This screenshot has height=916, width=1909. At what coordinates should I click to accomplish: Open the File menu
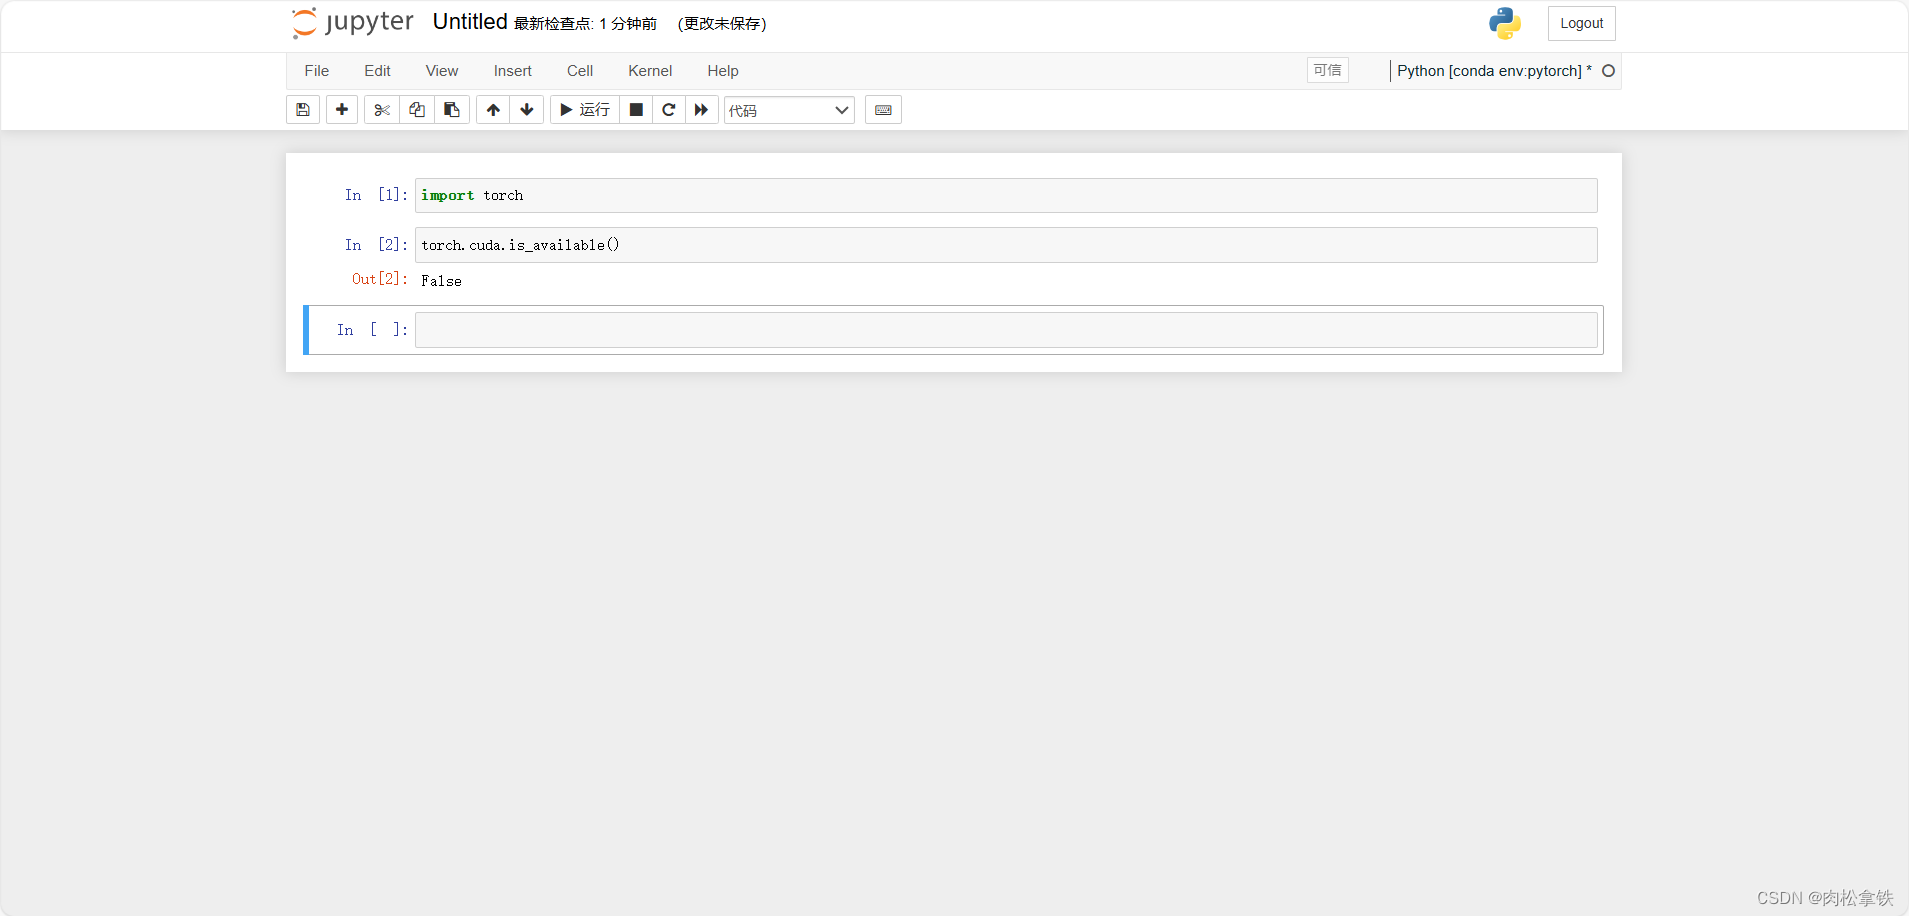(317, 71)
